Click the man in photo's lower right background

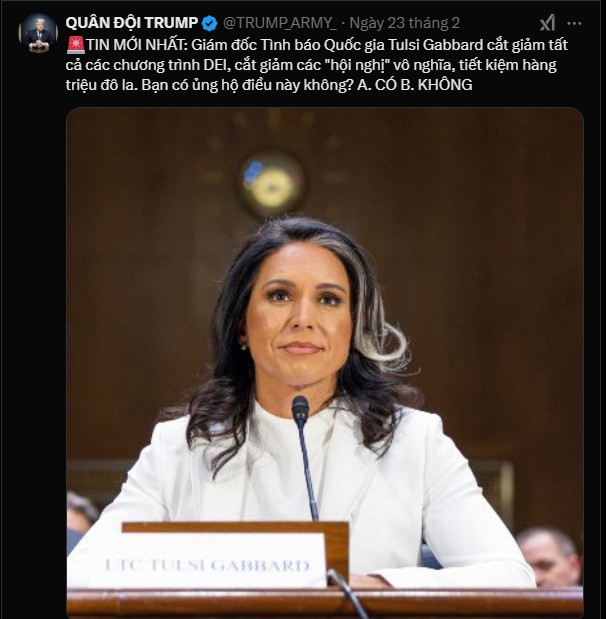click(x=550, y=557)
